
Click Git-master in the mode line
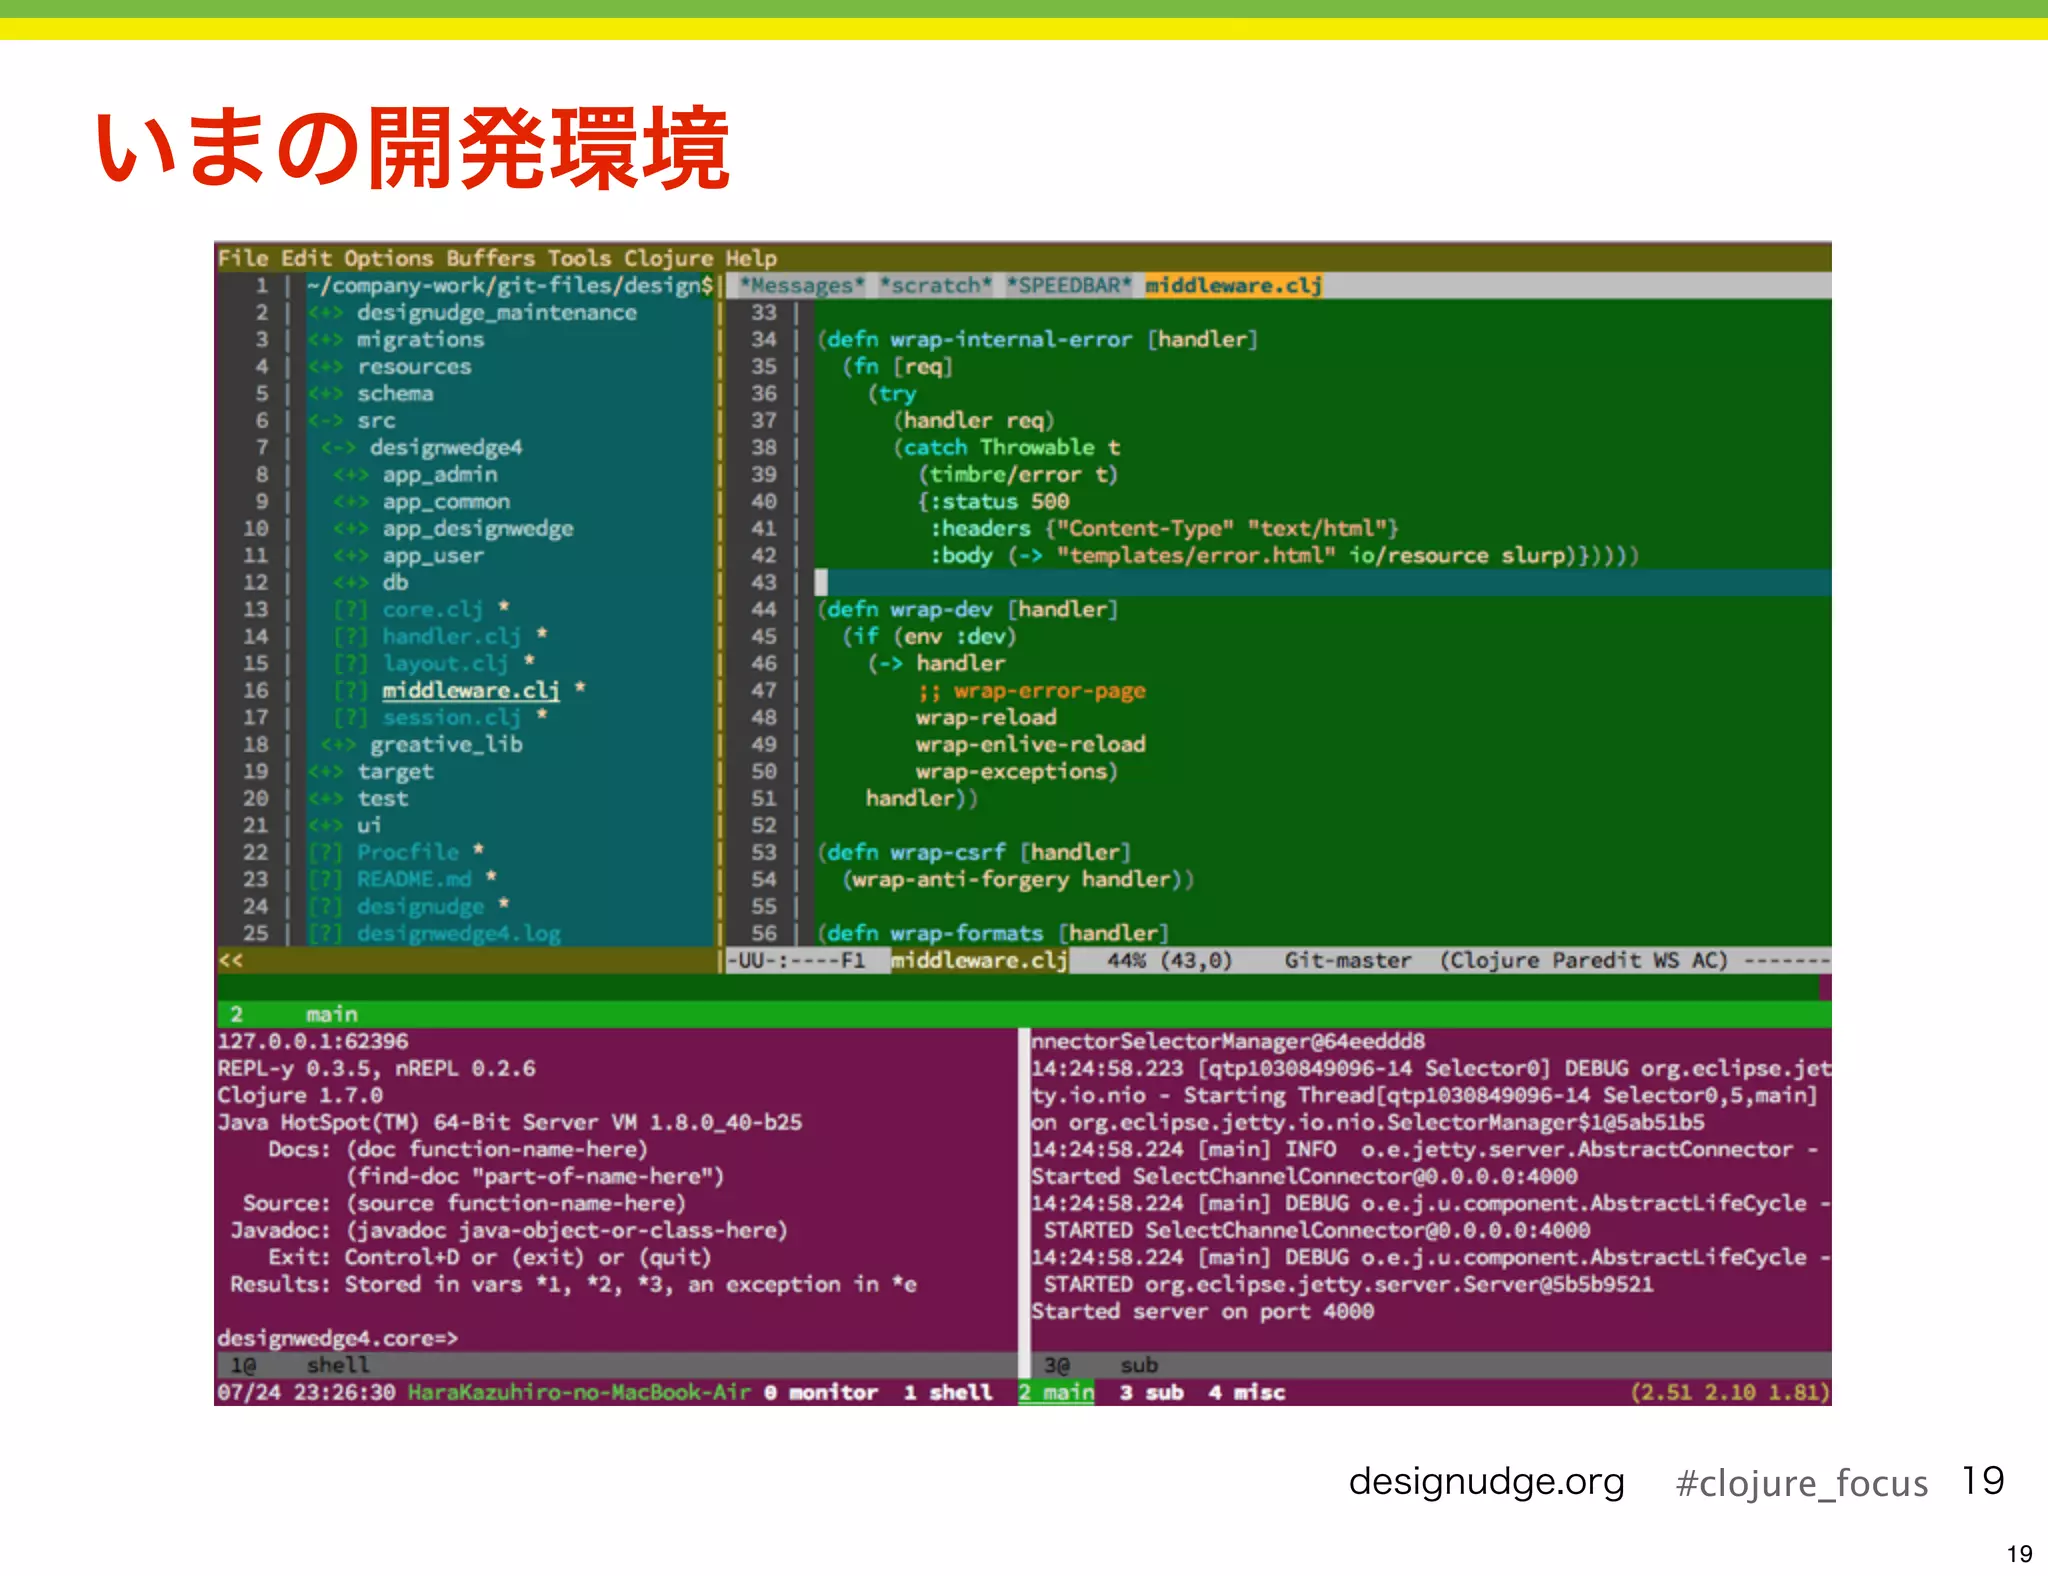click(1347, 960)
